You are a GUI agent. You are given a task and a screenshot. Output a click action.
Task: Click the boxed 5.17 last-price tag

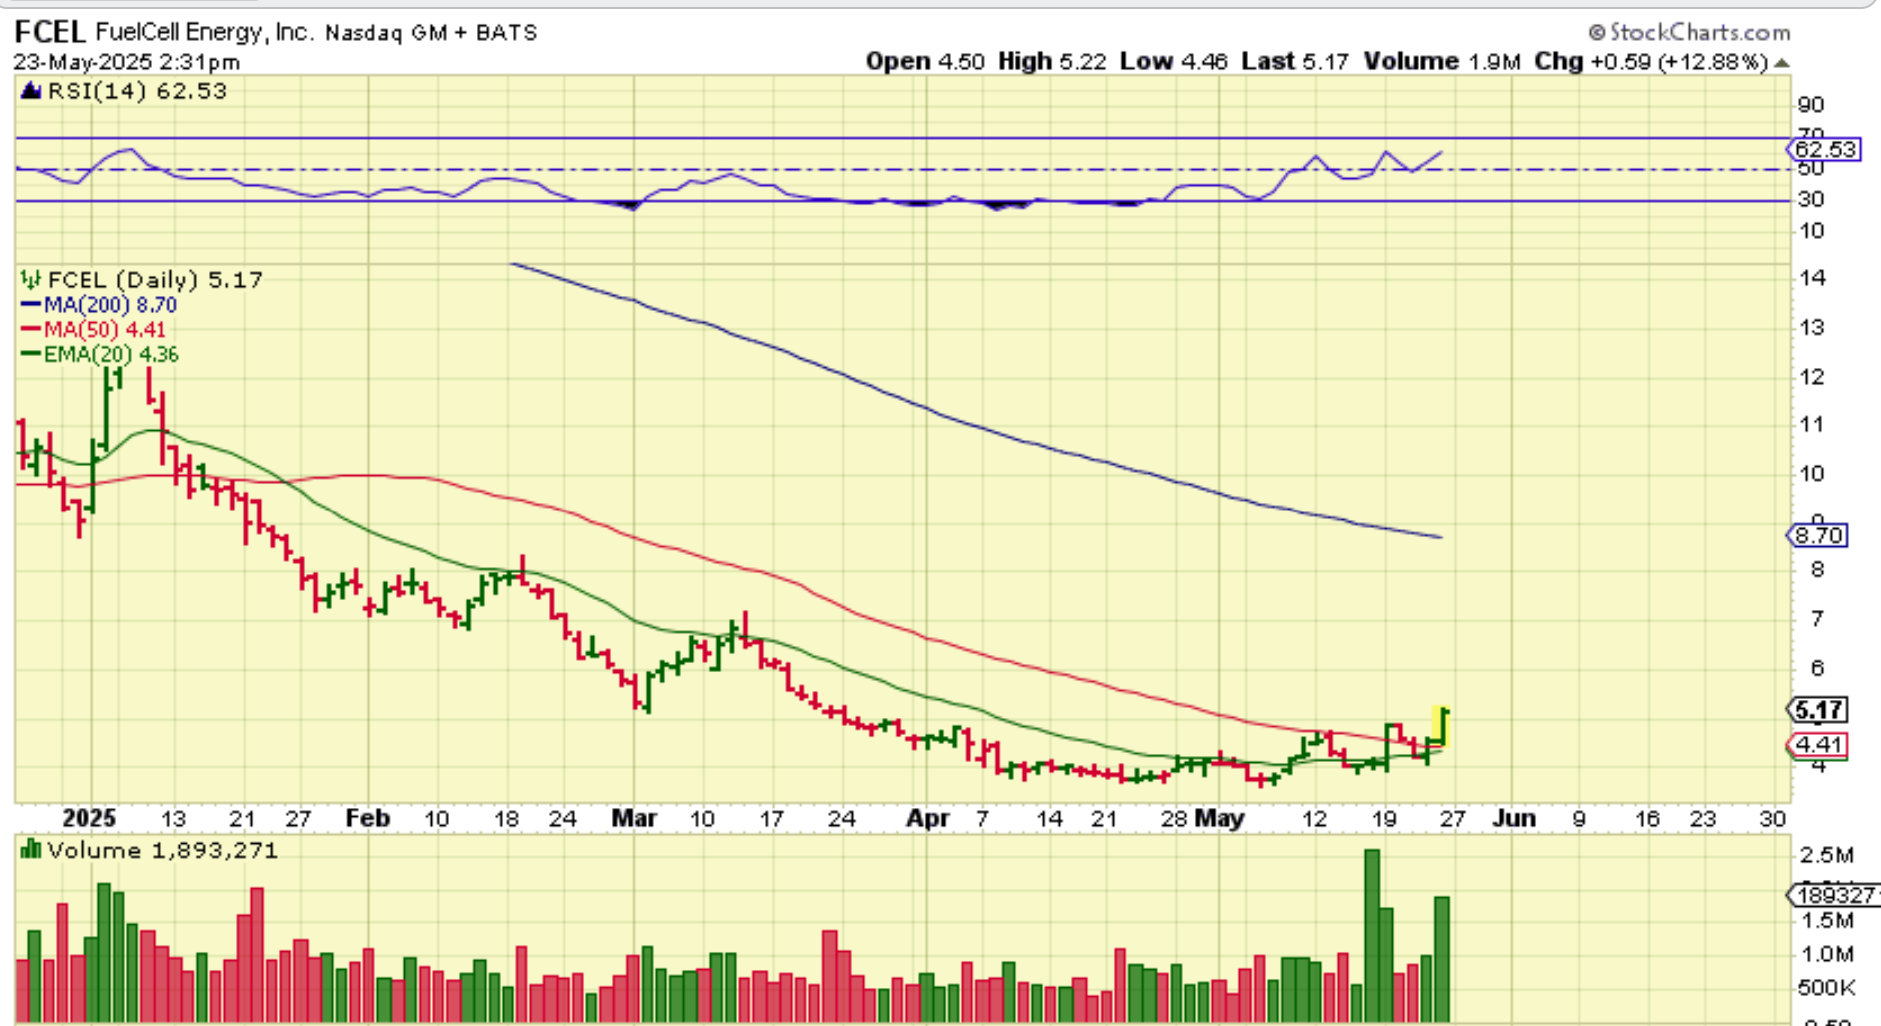[x=1818, y=710]
